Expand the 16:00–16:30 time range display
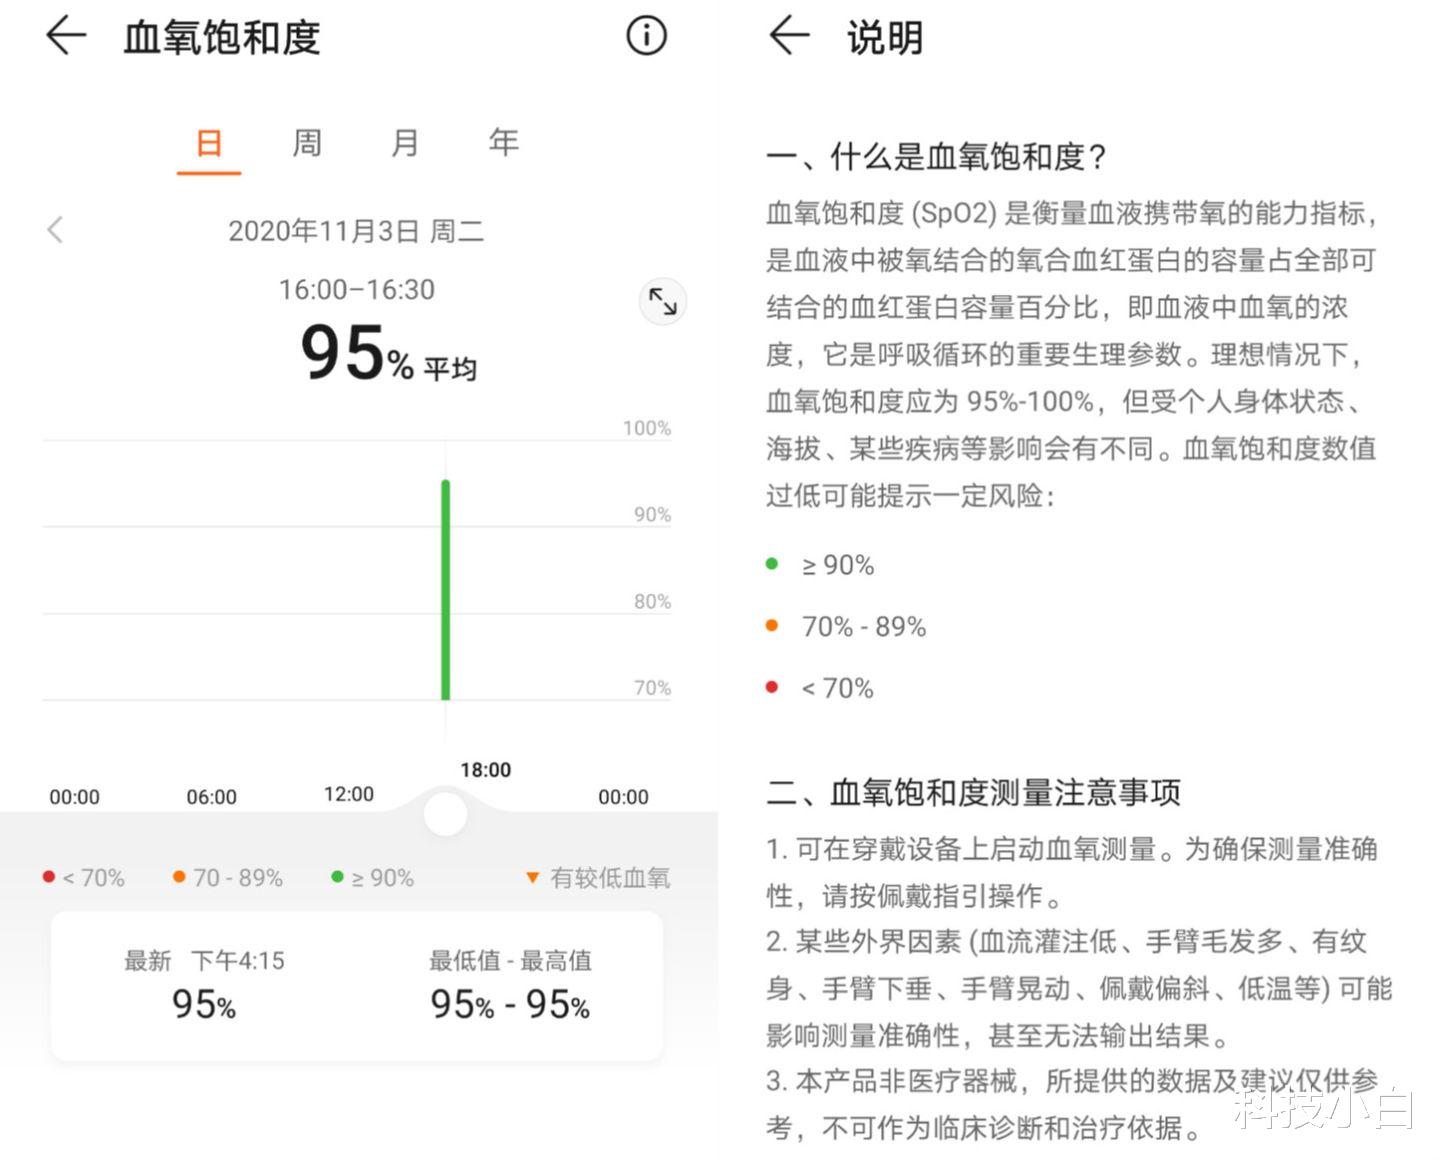 point(357,289)
